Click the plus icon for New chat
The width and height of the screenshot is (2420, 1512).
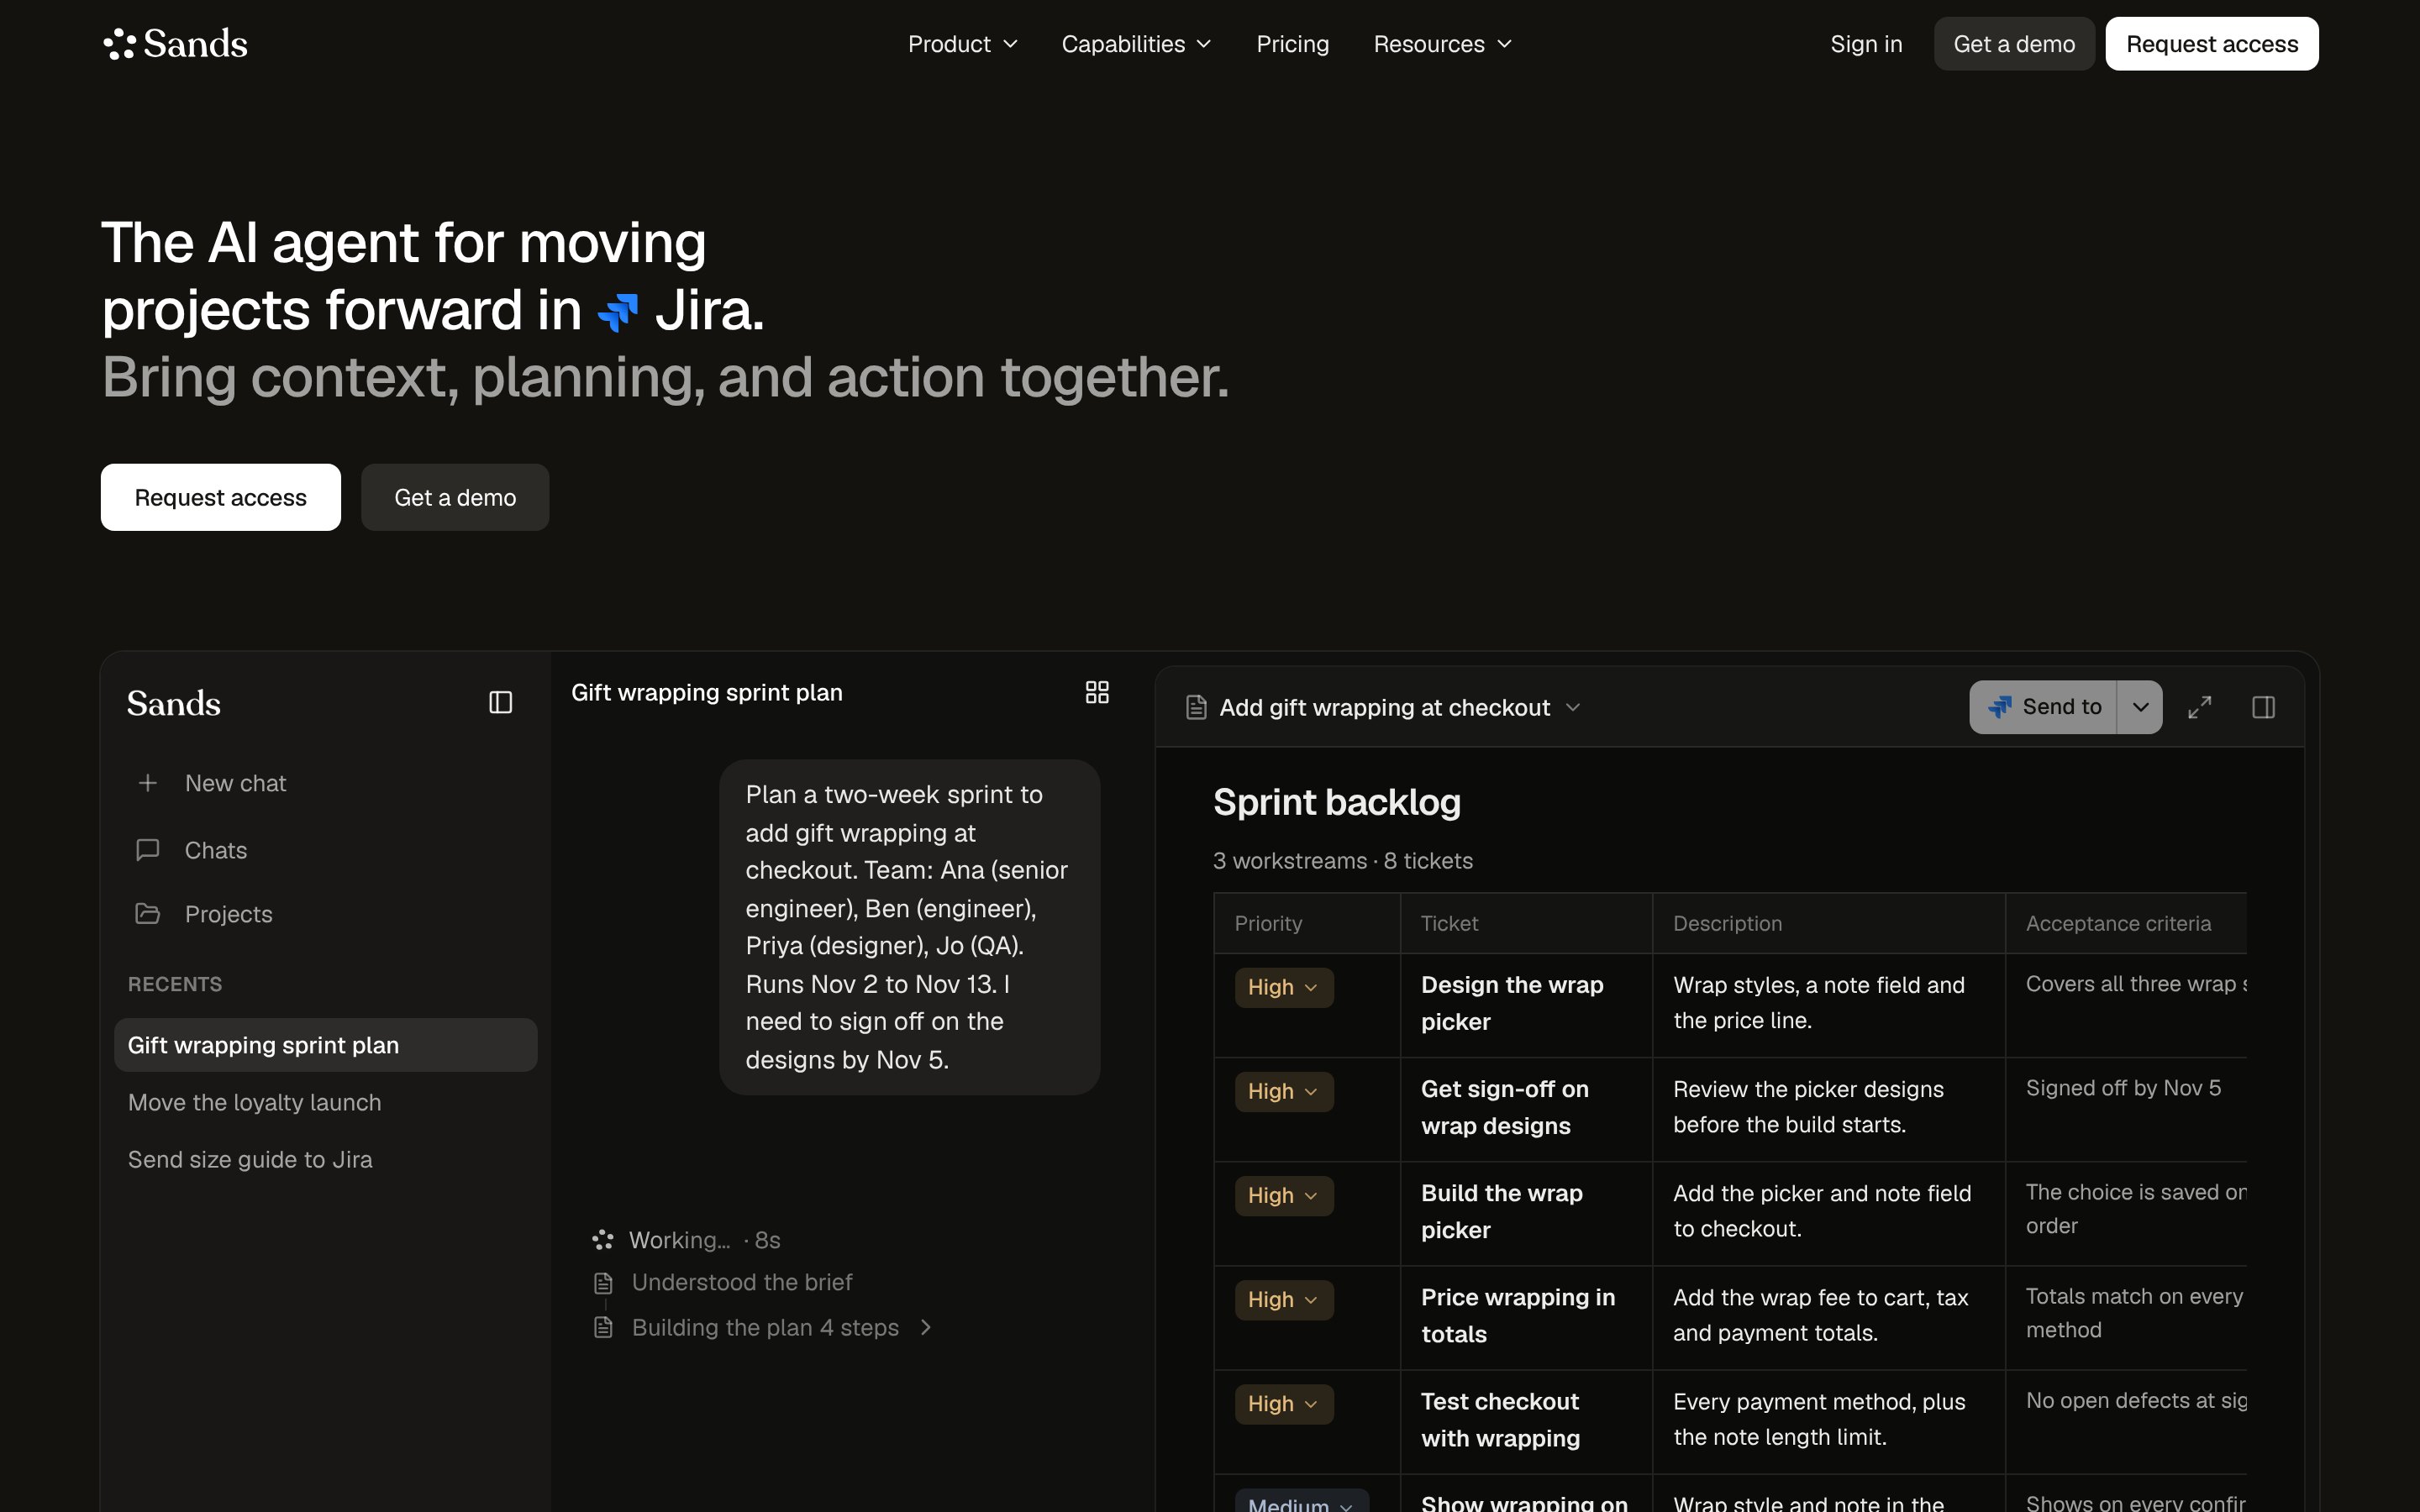147,783
